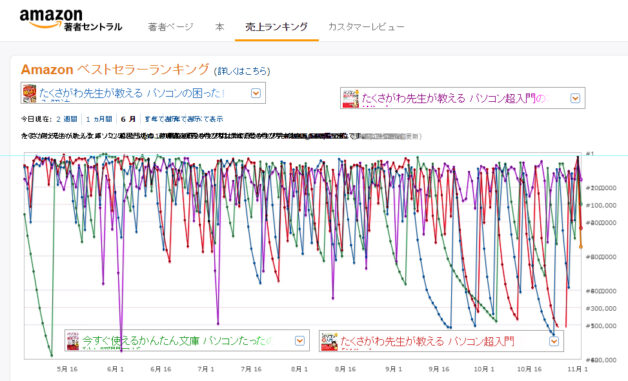The width and height of the screenshot is (628, 381).
Task: Click the 9月 16 date label
Action: 439,369
